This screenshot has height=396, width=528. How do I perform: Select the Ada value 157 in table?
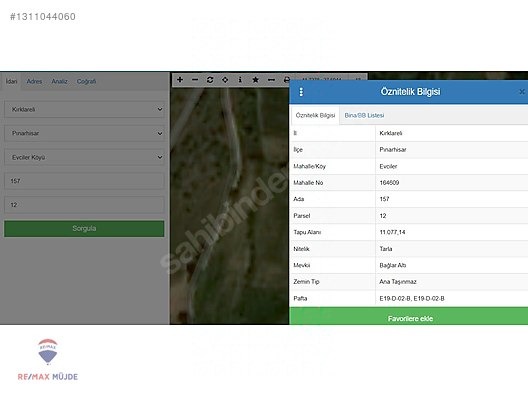point(384,199)
